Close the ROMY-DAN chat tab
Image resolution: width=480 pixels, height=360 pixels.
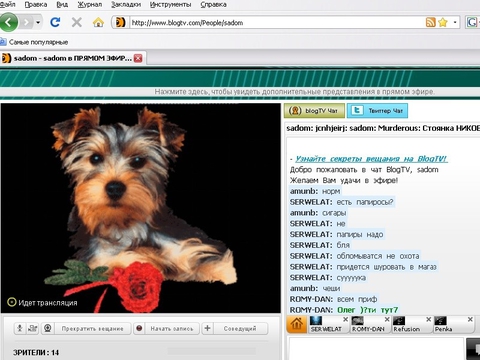coord(387,319)
